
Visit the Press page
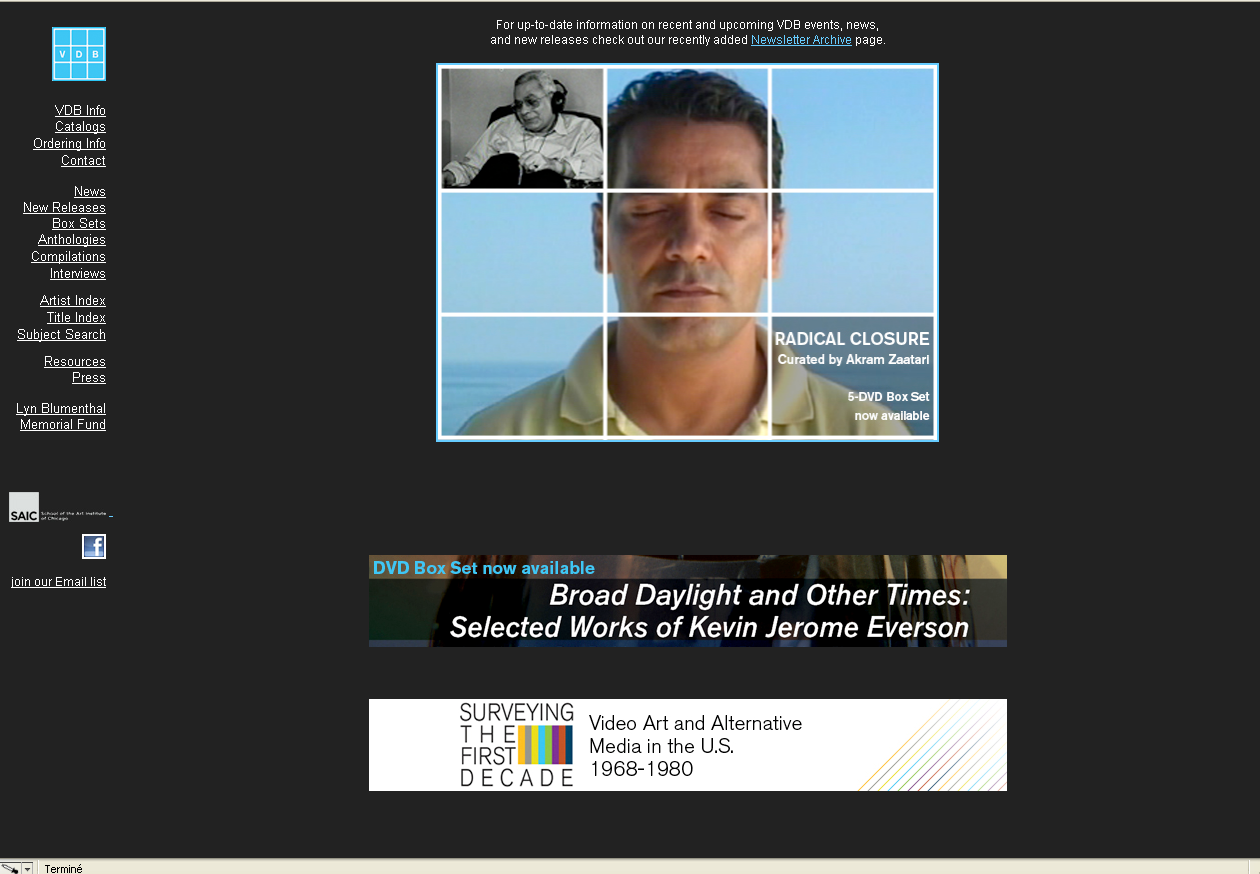tap(89, 378)
